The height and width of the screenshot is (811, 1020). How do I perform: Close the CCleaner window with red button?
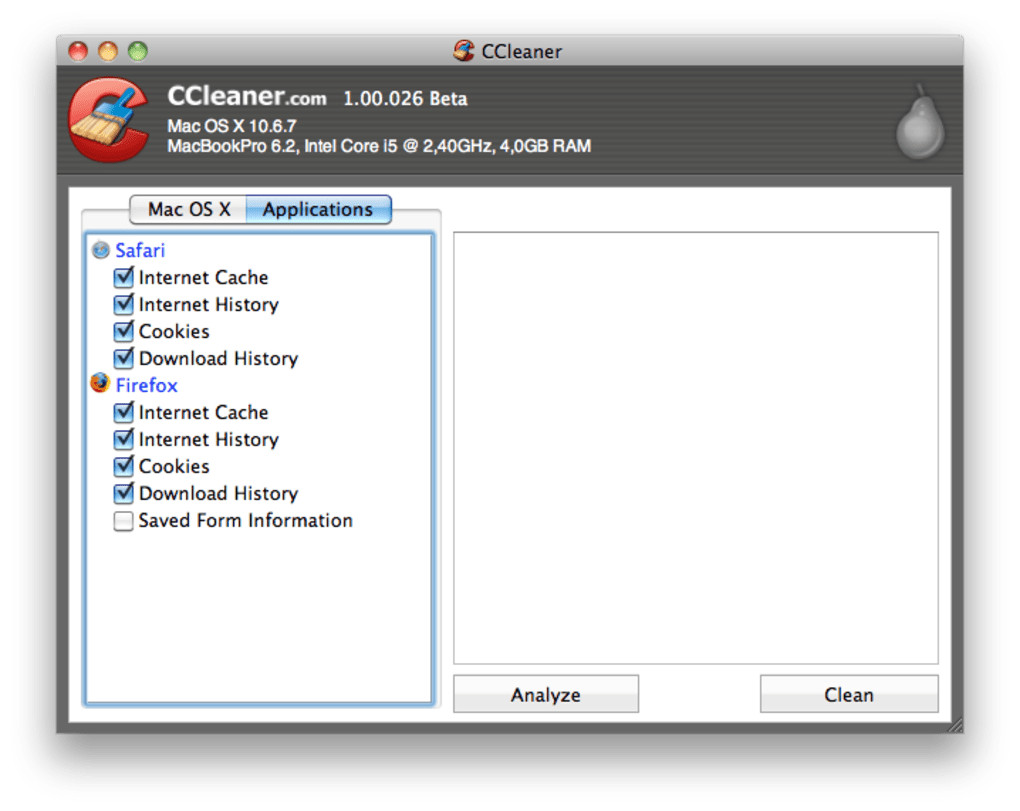pos(78,51)
